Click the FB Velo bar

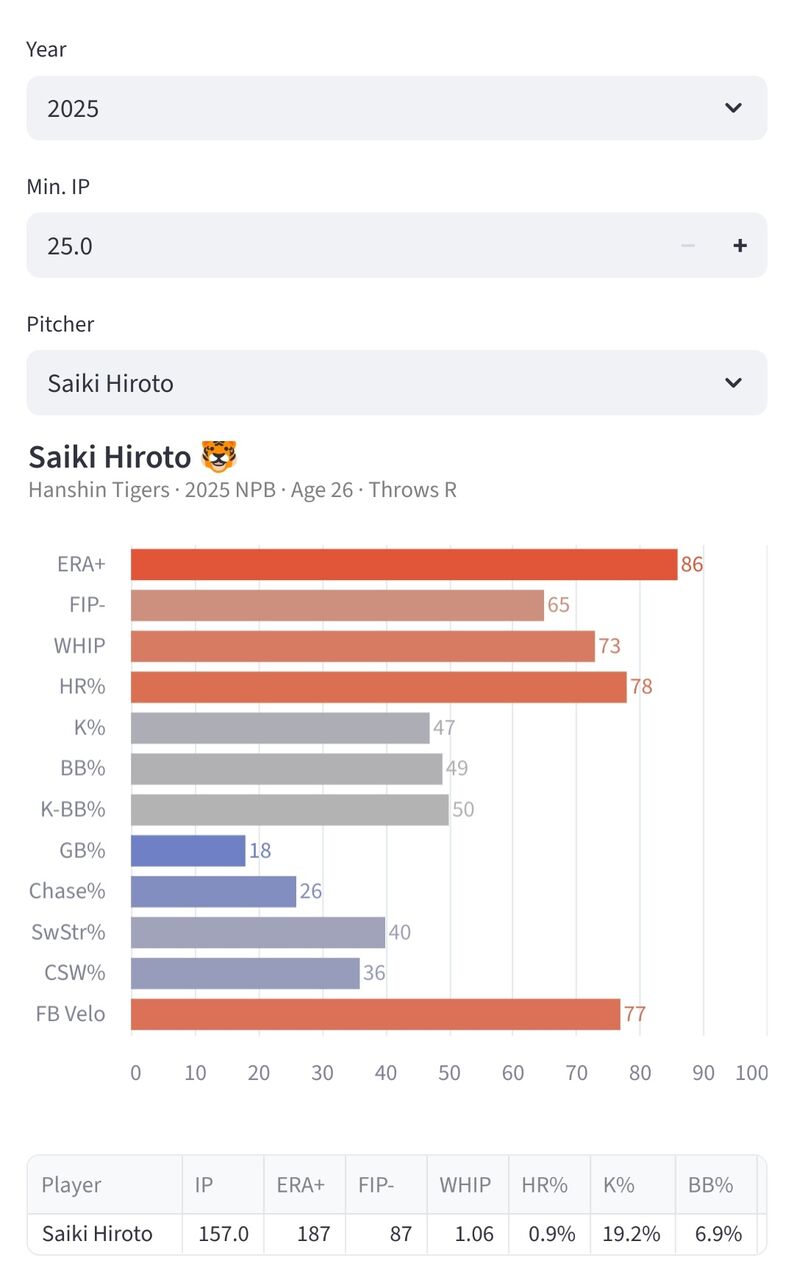coord(375,1014)
